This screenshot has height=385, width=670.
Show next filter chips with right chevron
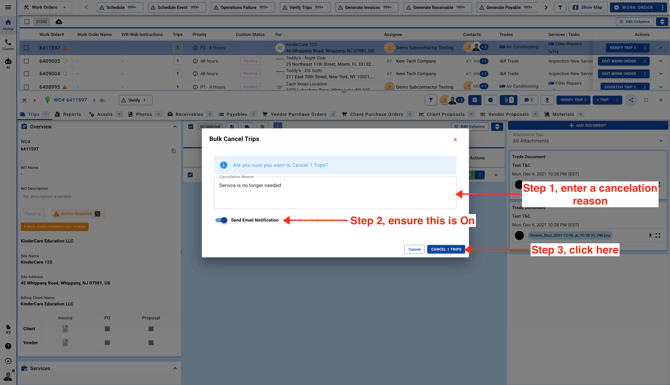[546, 7]
